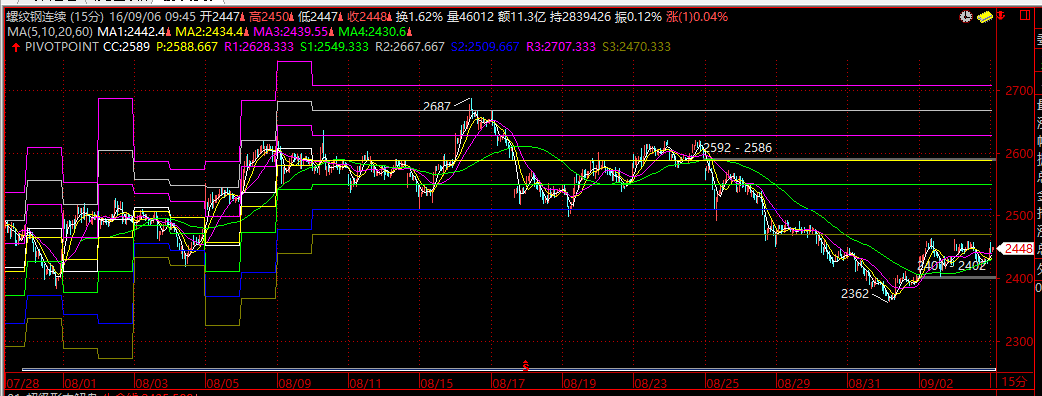Click the 2592 - 2586 annotation
Screen dimensions: 1042x396
tap(737, 148)
